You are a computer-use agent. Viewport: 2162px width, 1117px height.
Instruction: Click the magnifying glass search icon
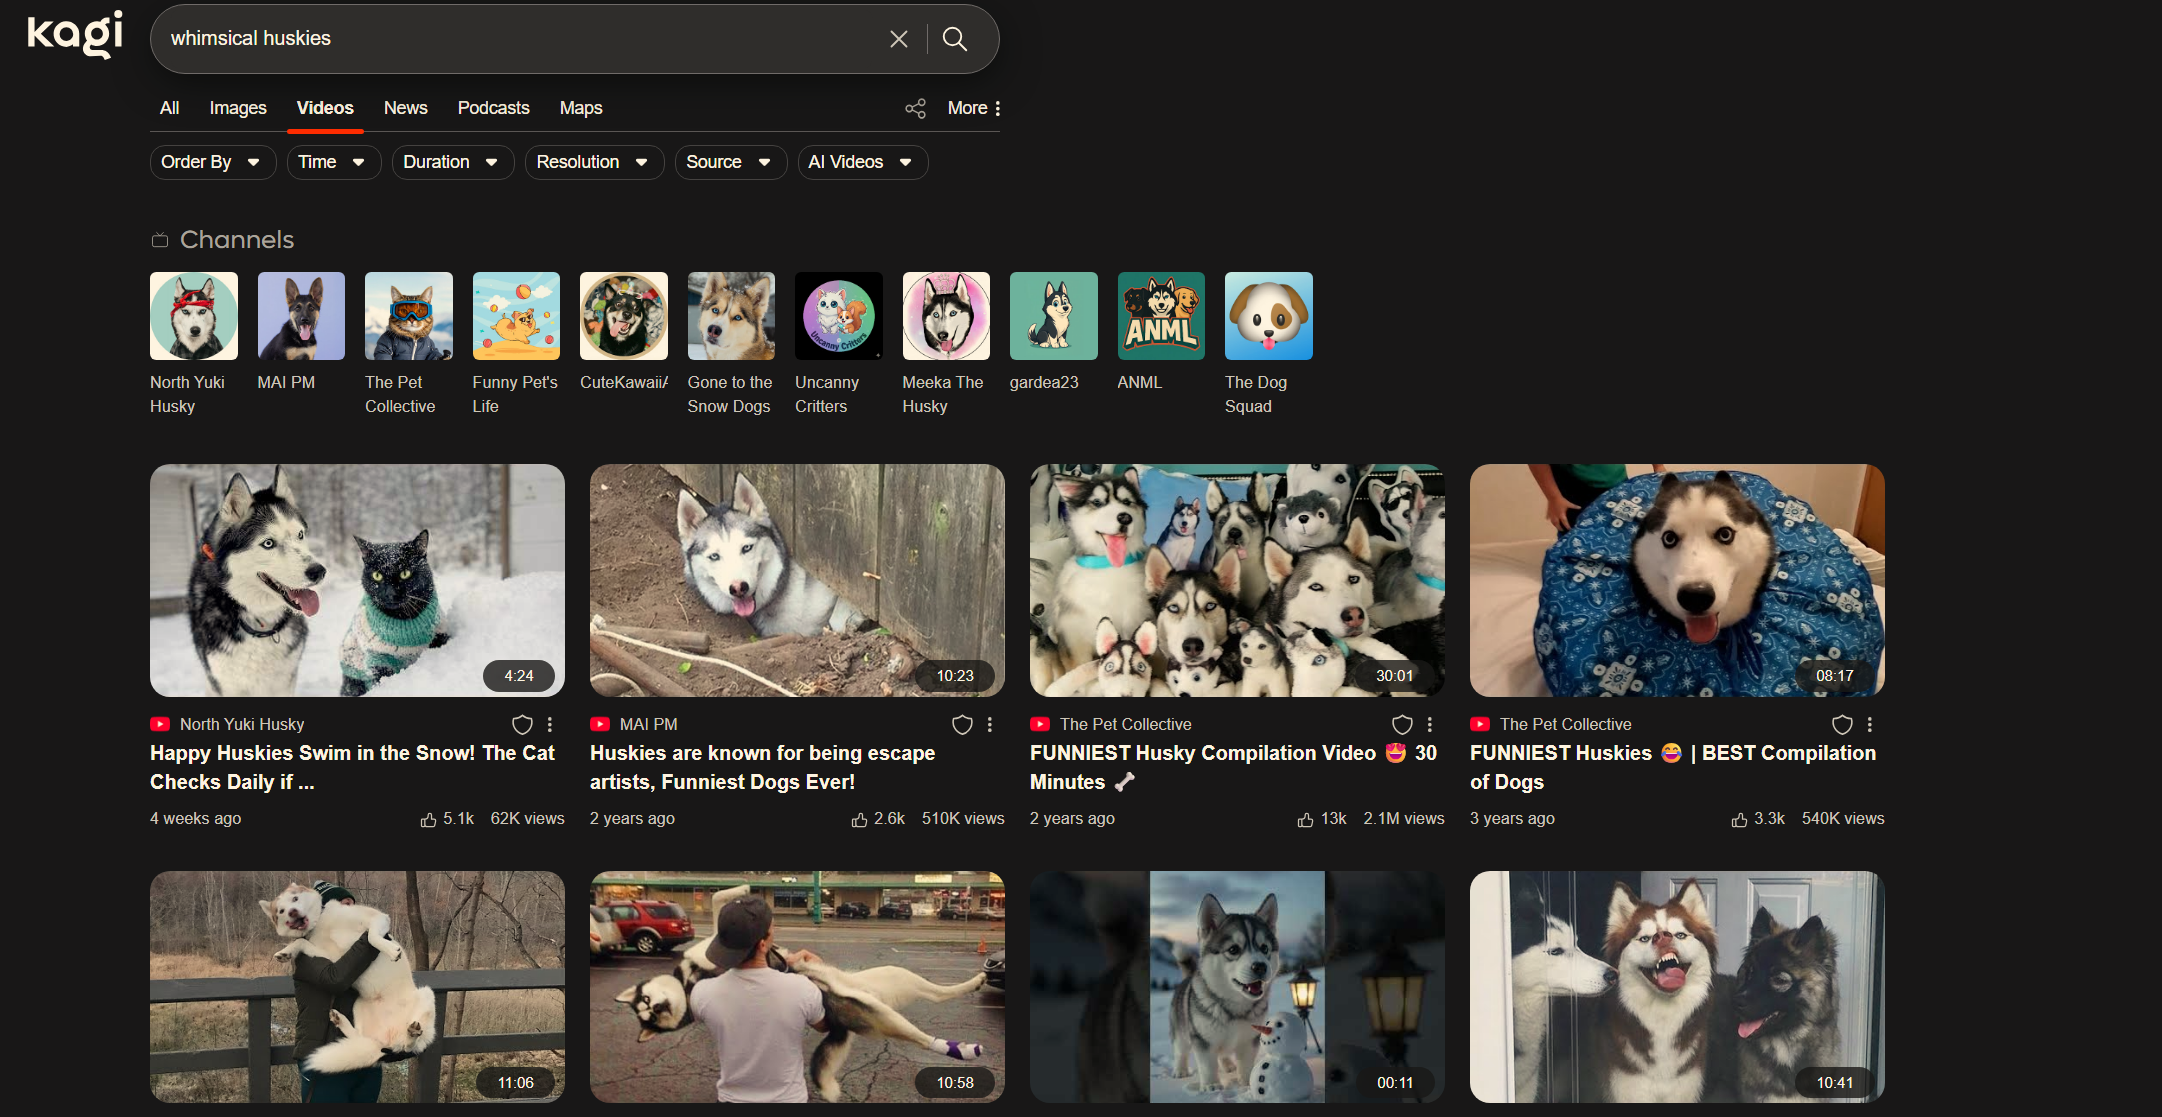pos(955,39)
